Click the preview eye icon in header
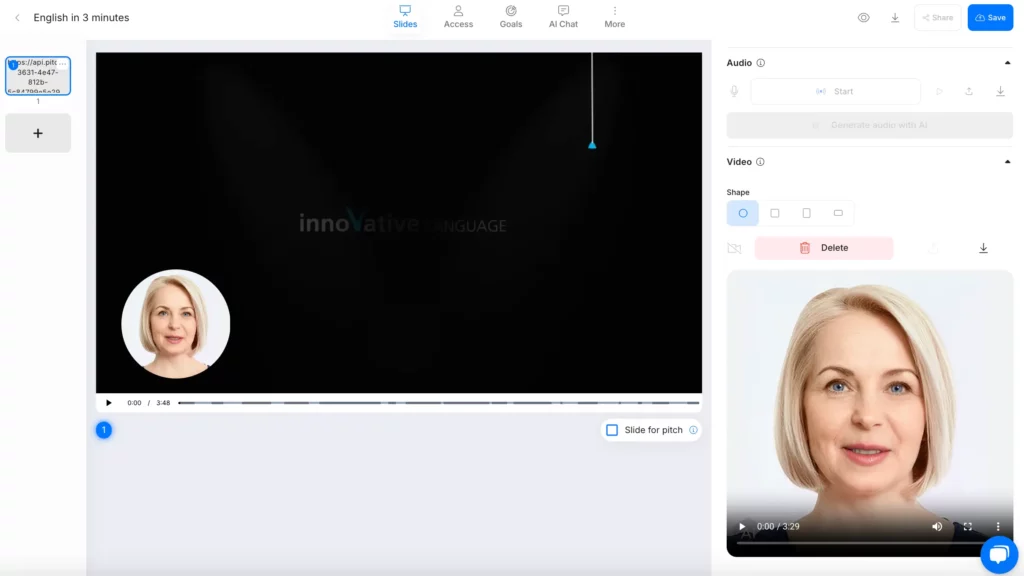This screenshot has width=1024, height=576. tap(863, 18)
